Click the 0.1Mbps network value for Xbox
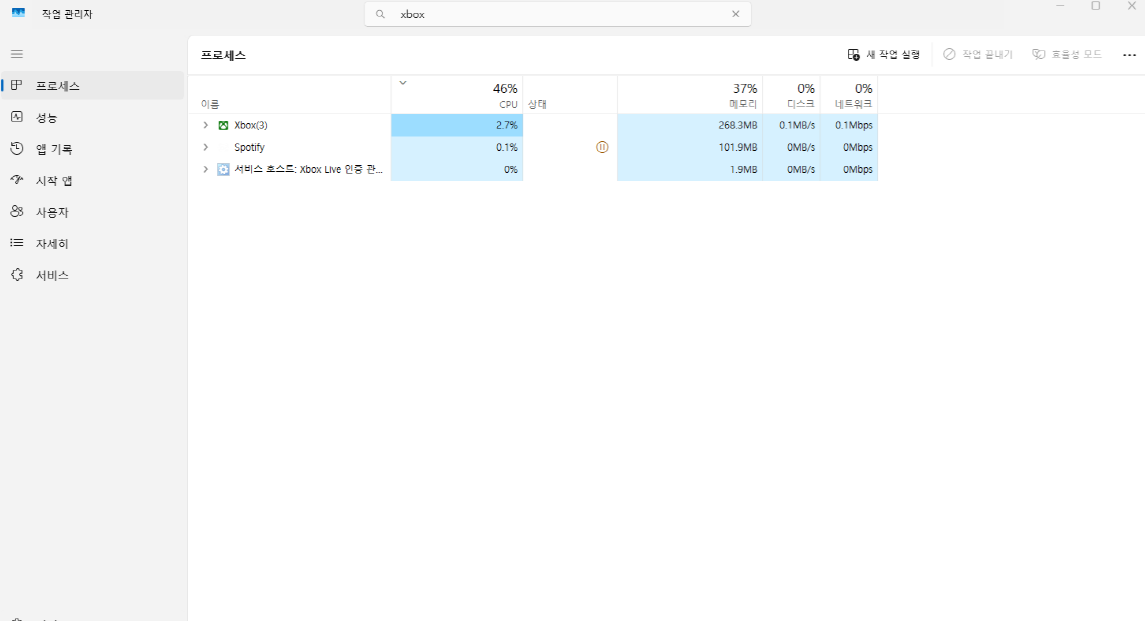 tap(854, 125)
